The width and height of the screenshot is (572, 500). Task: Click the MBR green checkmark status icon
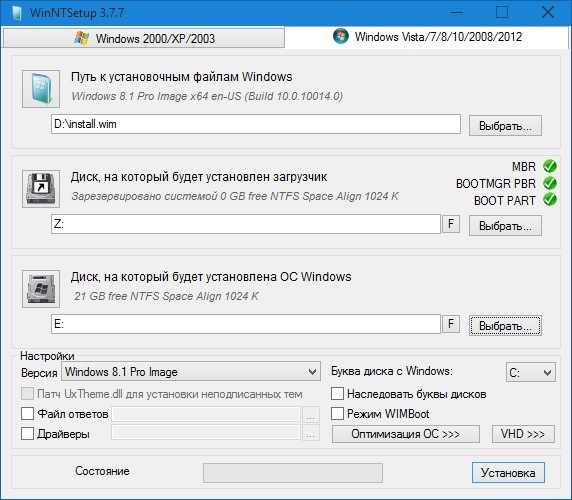(x=550, y=166)
